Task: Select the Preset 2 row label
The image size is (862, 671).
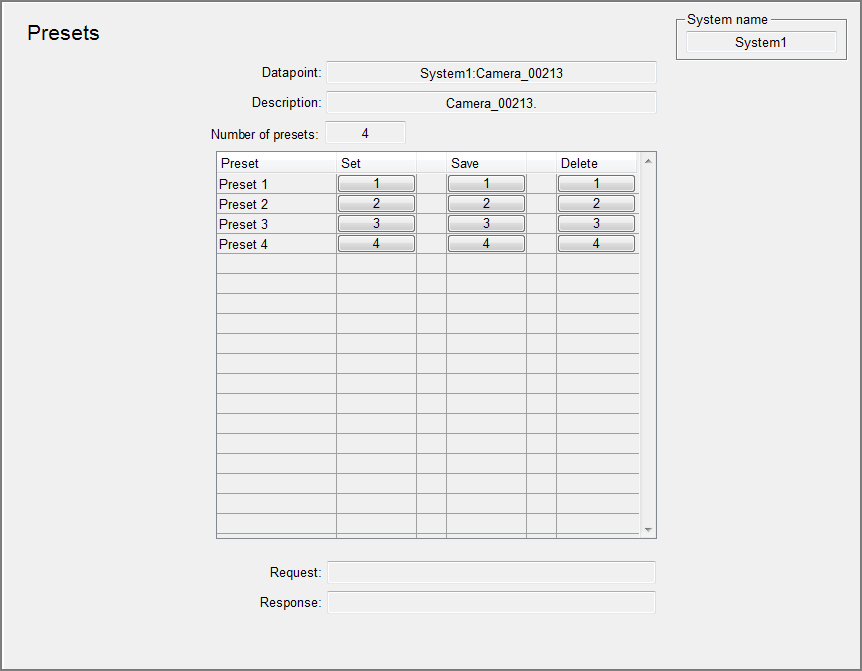Action: tap(243, 204)
